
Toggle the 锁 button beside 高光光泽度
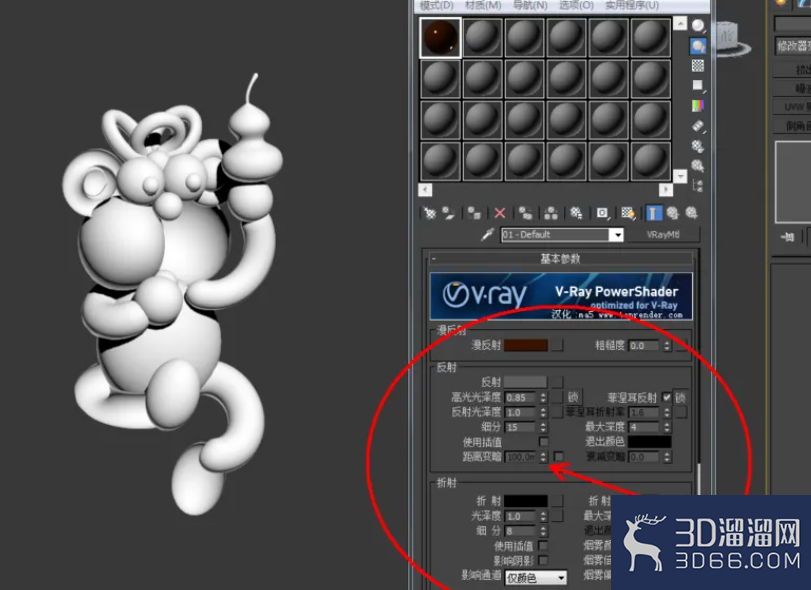coord(574,397)
